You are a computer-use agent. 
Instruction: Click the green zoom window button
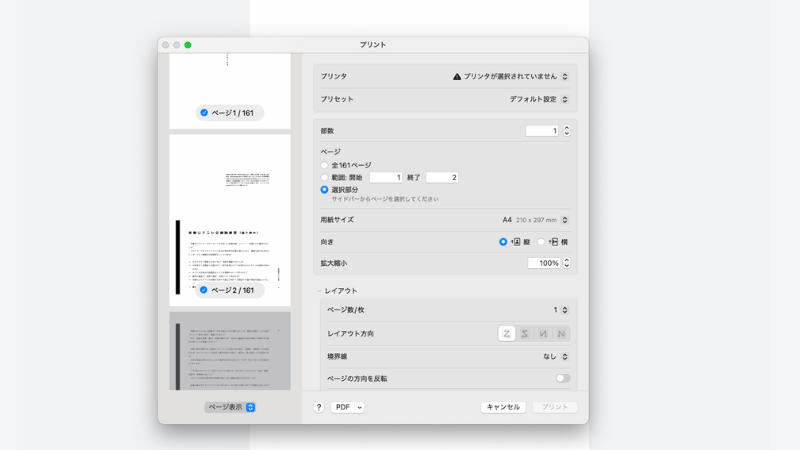[x=188, y=45]
